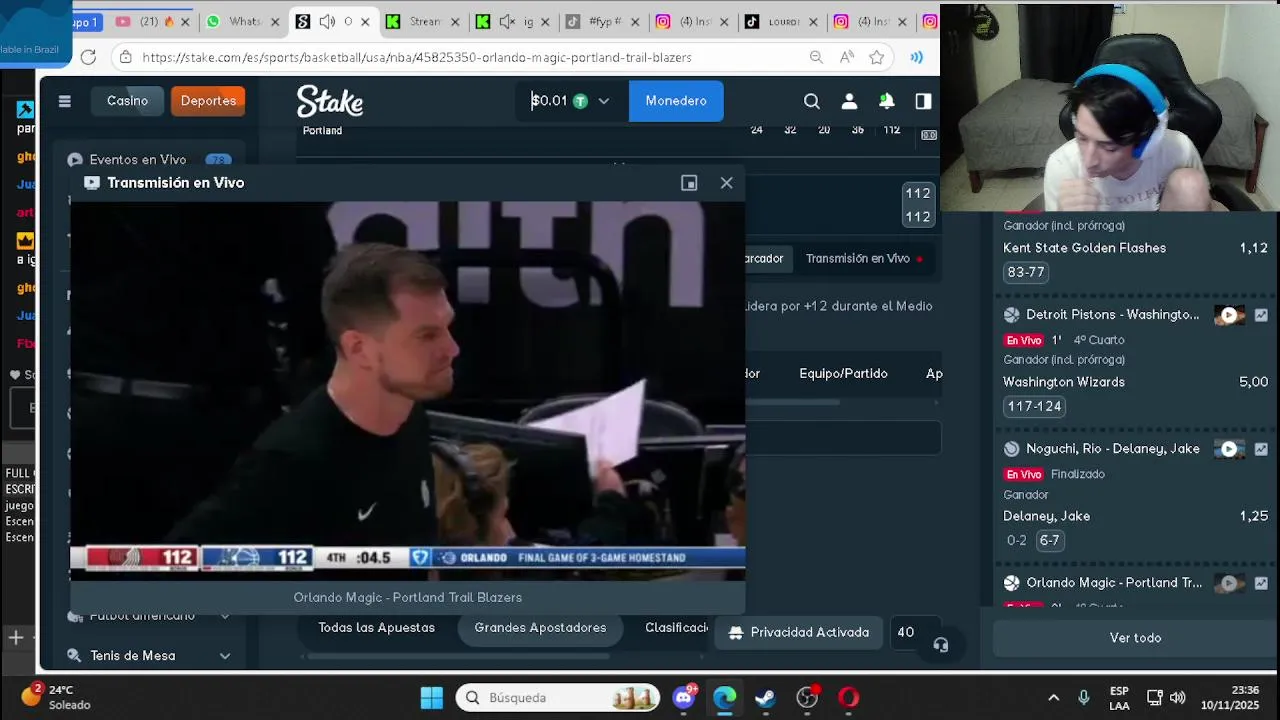1280x720 pixels.
Task: Click the Windows Búsqueda search box
Action: (x=558, y=698)
